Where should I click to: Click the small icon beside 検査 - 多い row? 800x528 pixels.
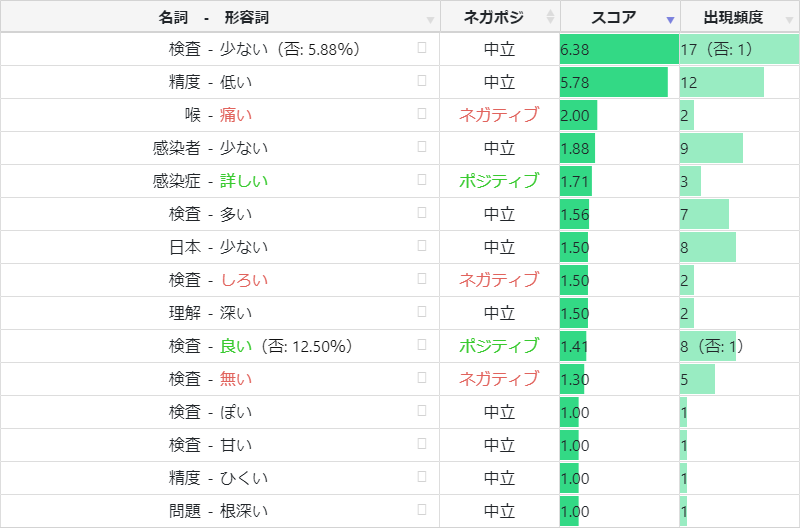pos(422,213)
